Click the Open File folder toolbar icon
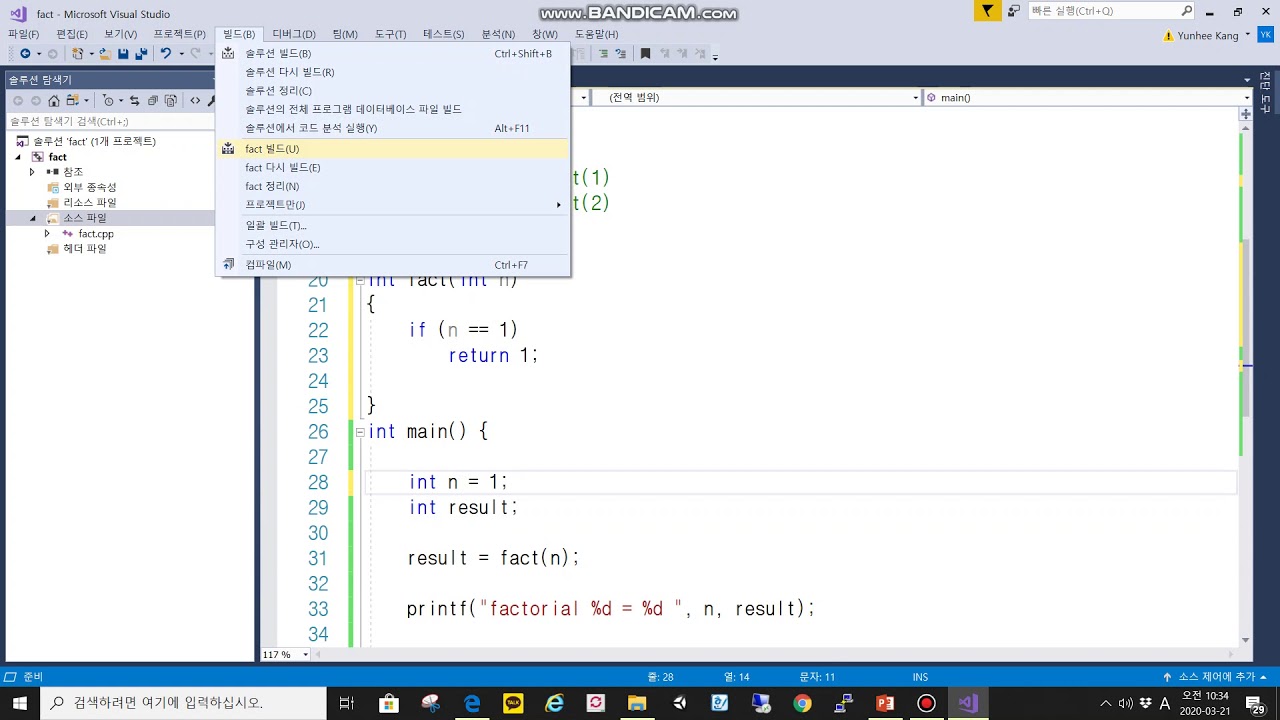Image resolution: width=1280 pixels, height=720 pixels. tap(104, 54)
